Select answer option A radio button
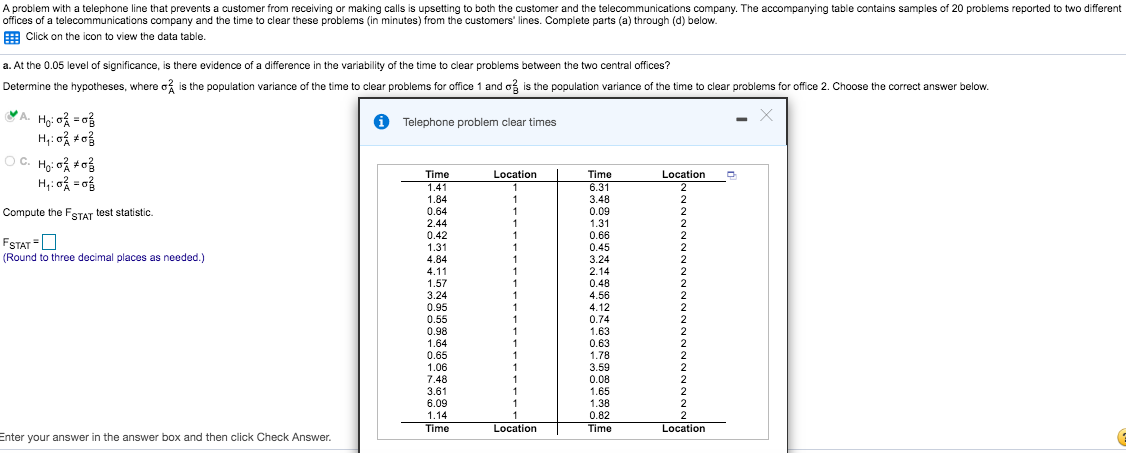The image size is (1126, 453). pyautogui.click(x=11, y=117)
